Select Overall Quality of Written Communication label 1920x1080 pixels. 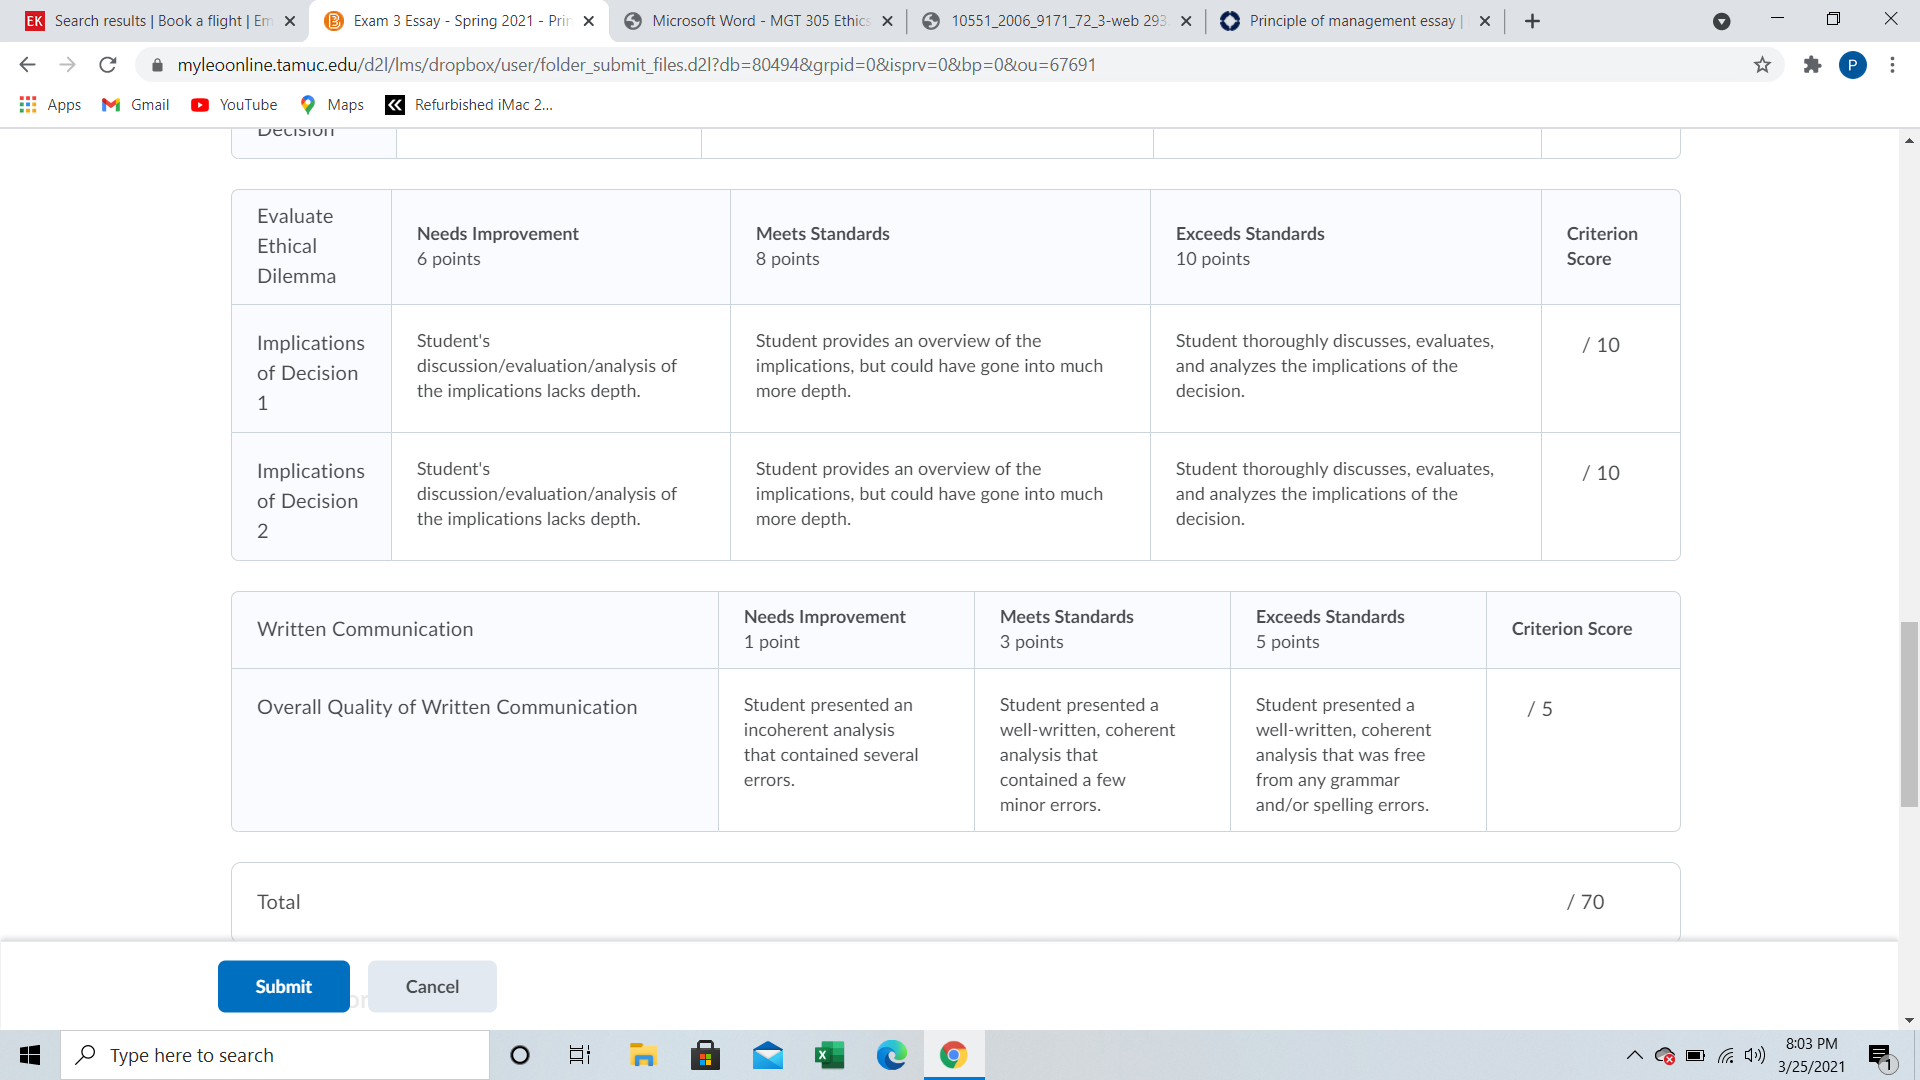coord(447,707)
